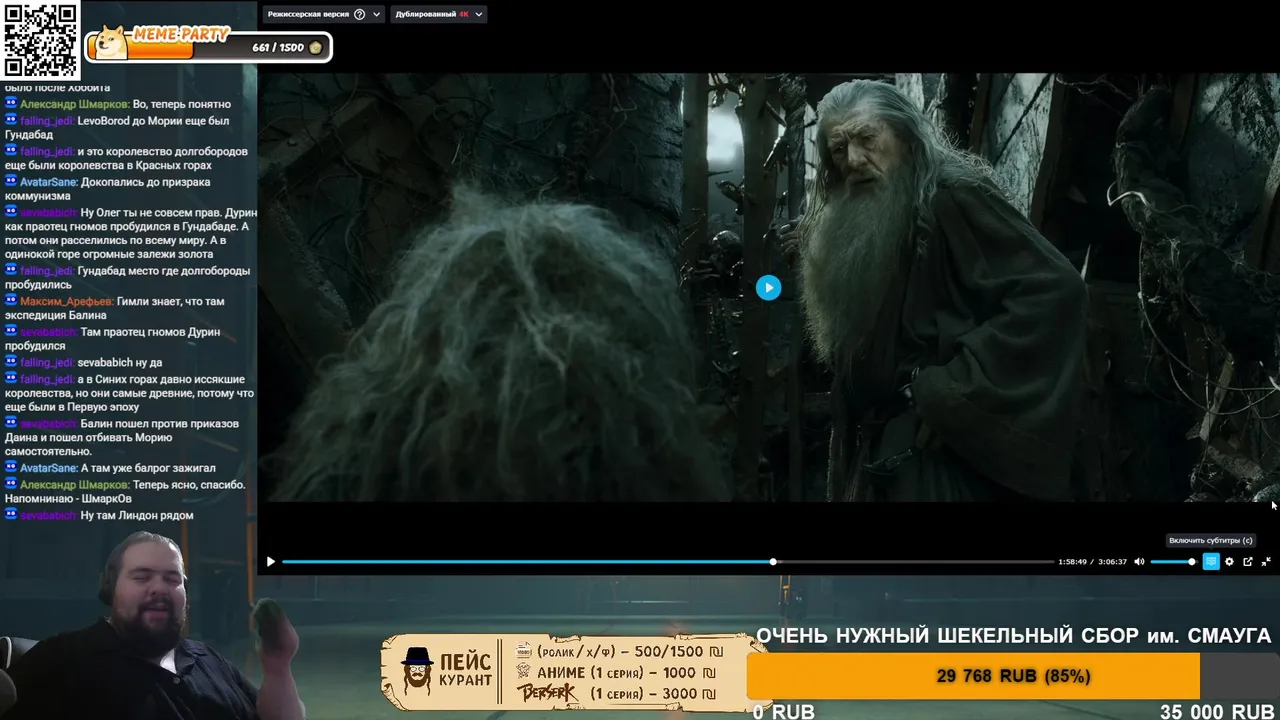Seek on the video progress bar
This screenshot has width=1280, height=720.
click(668, 562)
